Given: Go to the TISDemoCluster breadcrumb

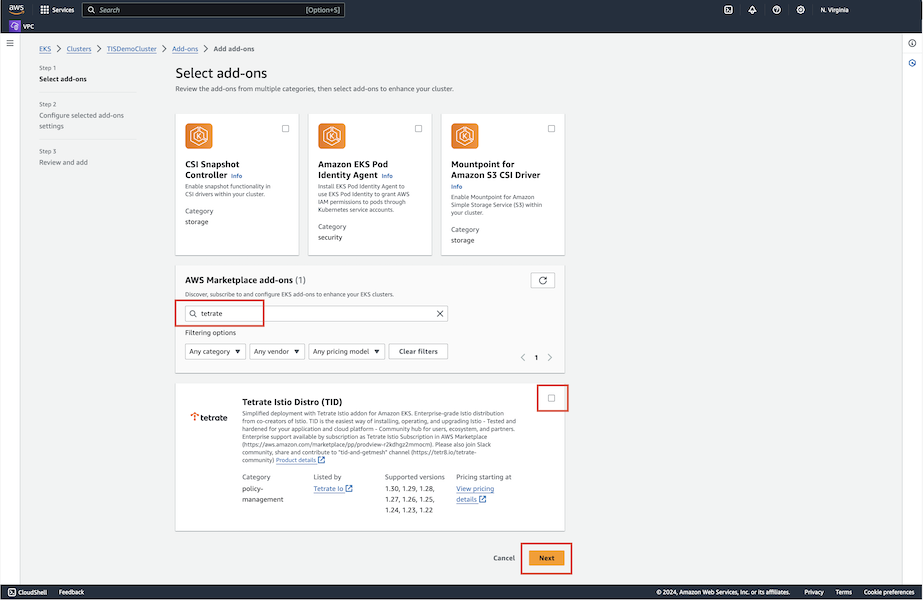Looking at the screenshot, I should [131, 49].
